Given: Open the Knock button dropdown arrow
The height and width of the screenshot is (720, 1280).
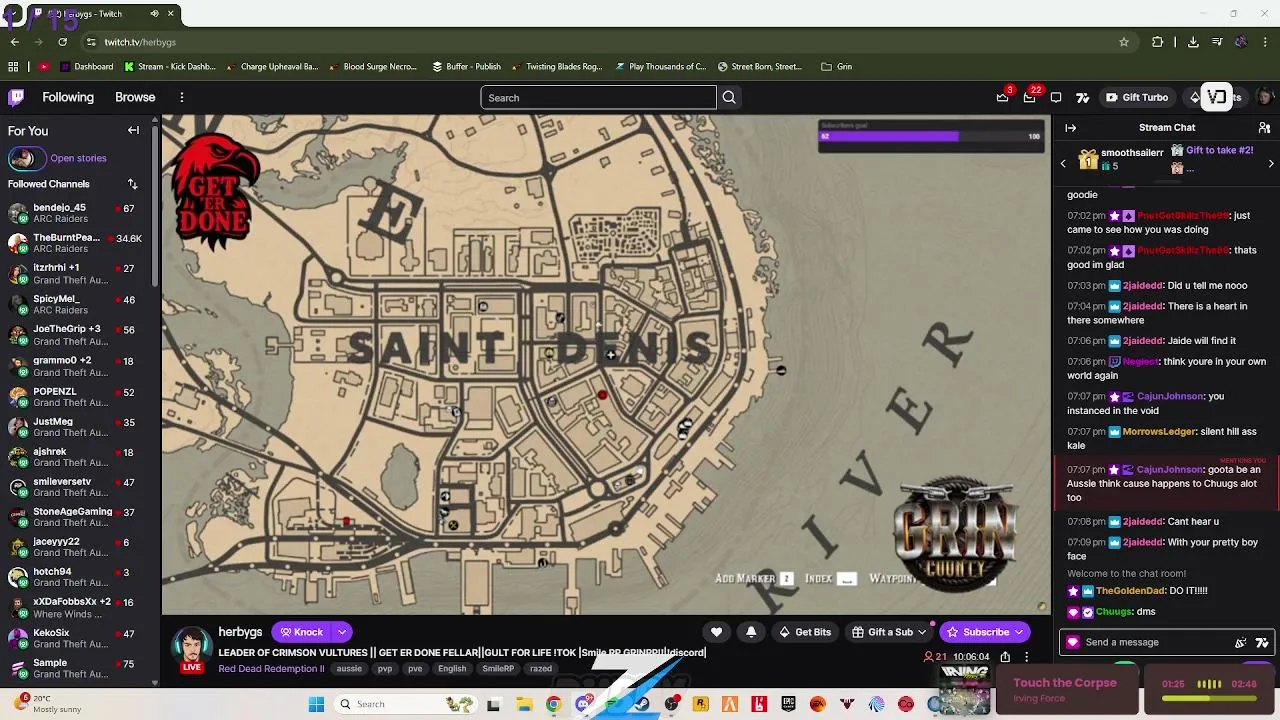Looking at the screenshot, I should pos(342,632).
